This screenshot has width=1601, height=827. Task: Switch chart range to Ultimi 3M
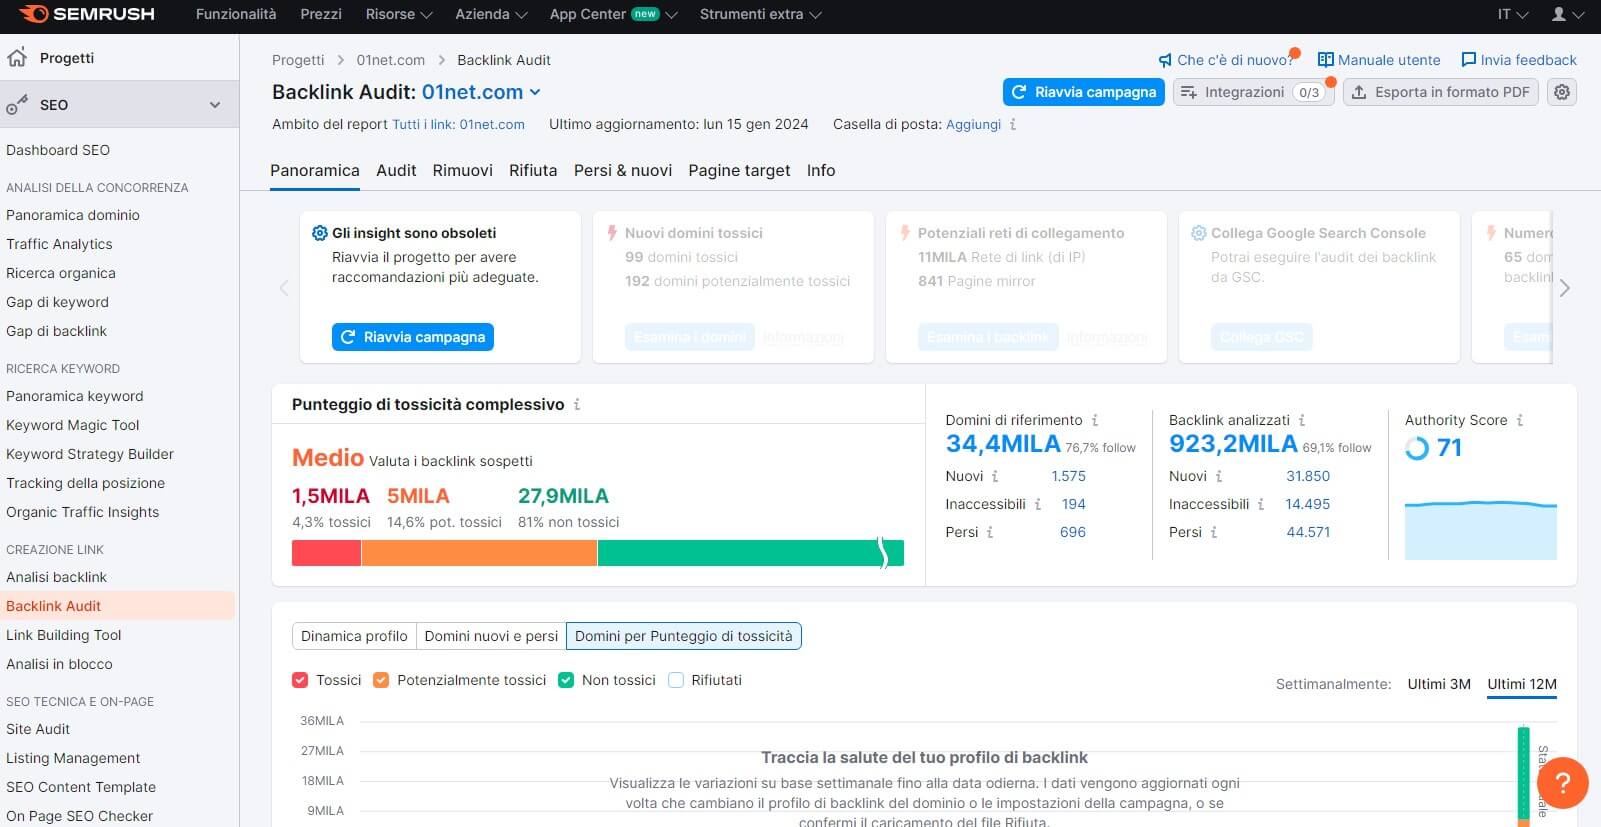tap(1439, 684)
